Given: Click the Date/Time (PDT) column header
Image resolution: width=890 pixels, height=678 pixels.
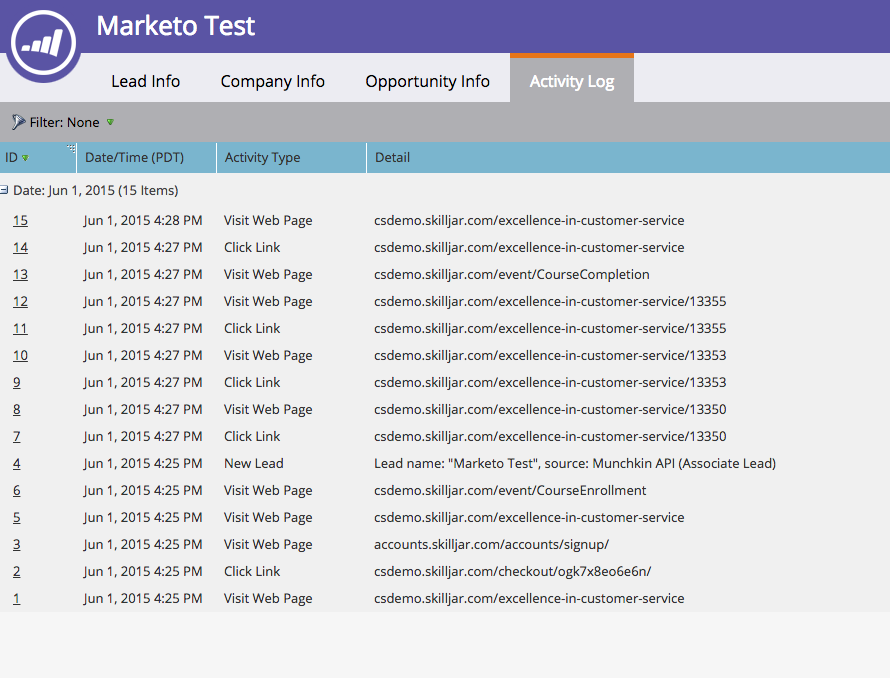Looking at the screenshot, I should click(146, 157).
